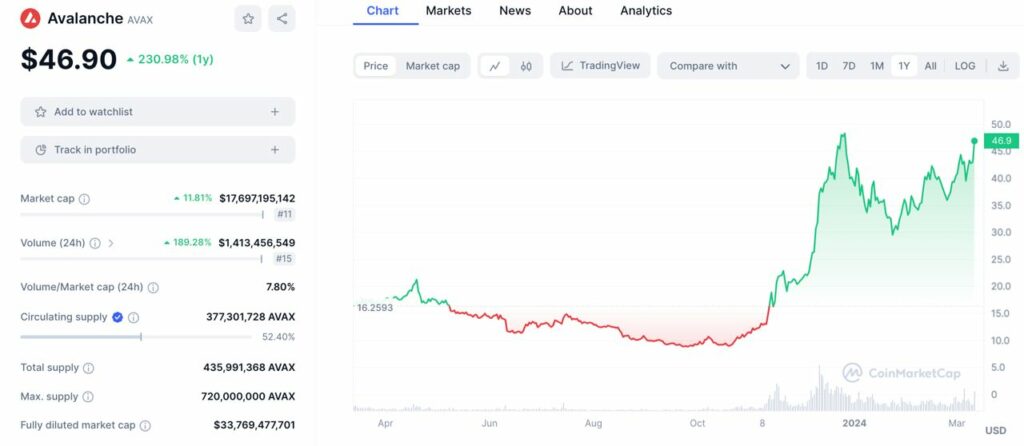Switch to the Analytics tab
This screenshot has width=1024, height=446.
[x=646, y=11]
